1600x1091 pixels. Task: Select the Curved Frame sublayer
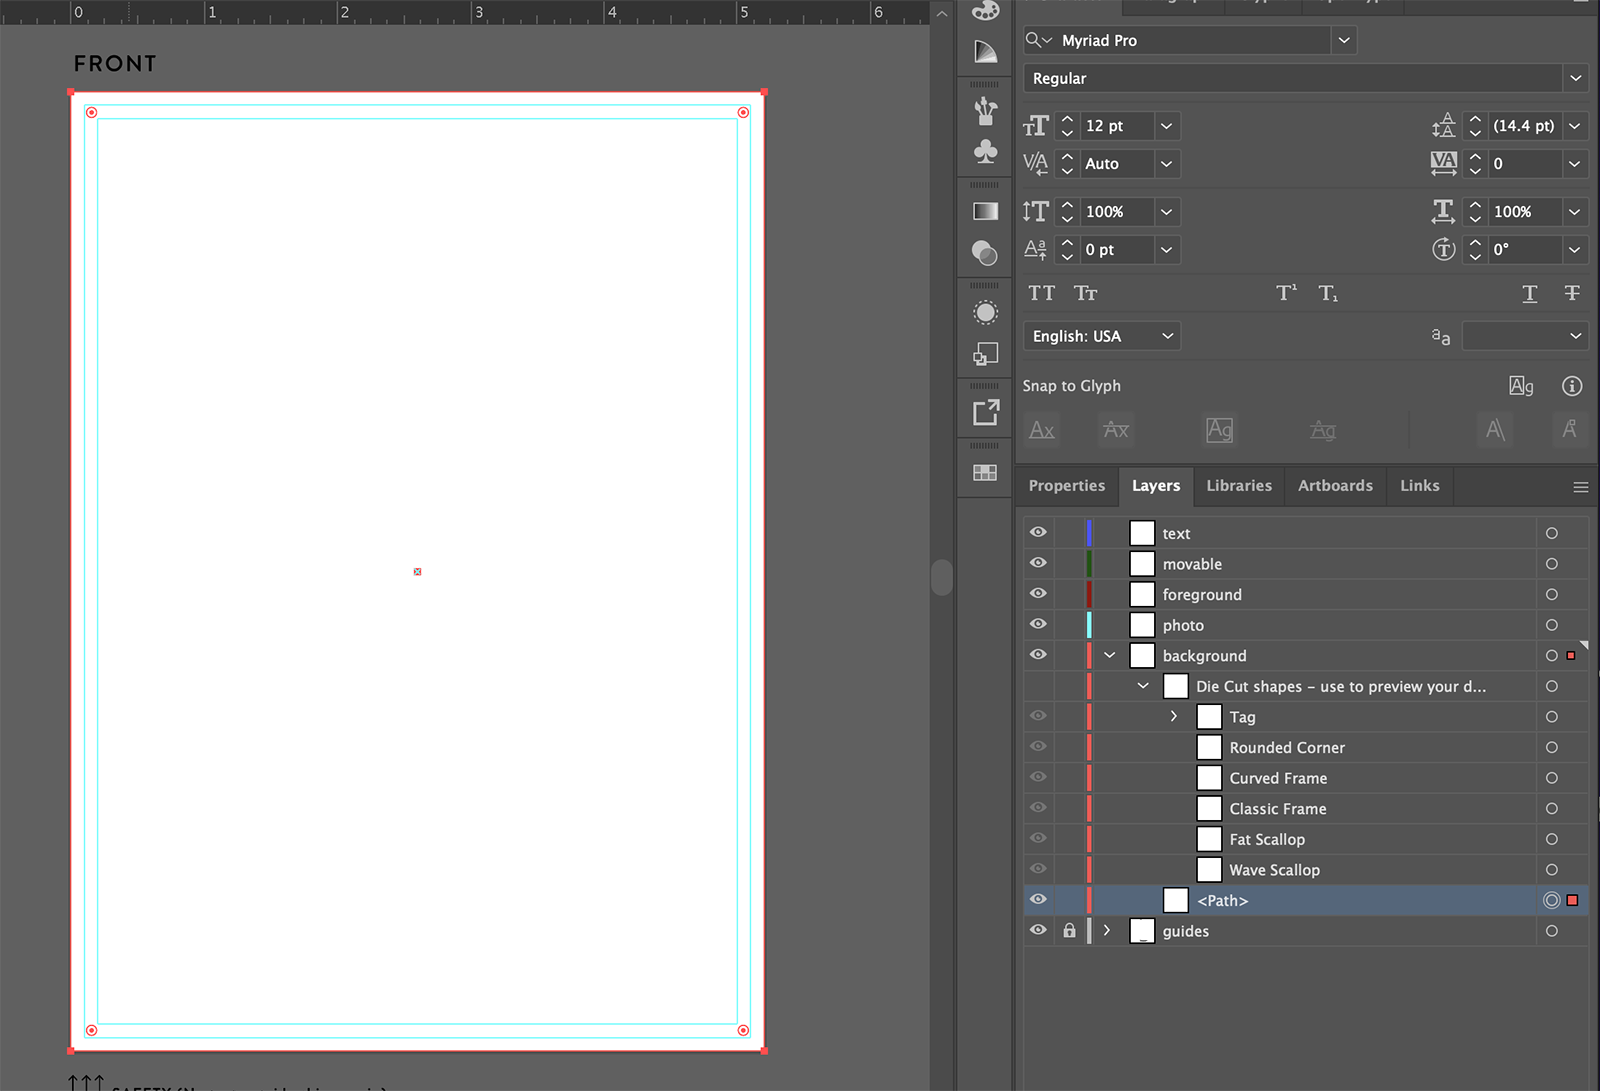pyautogui.click(x=1278, y=778)
